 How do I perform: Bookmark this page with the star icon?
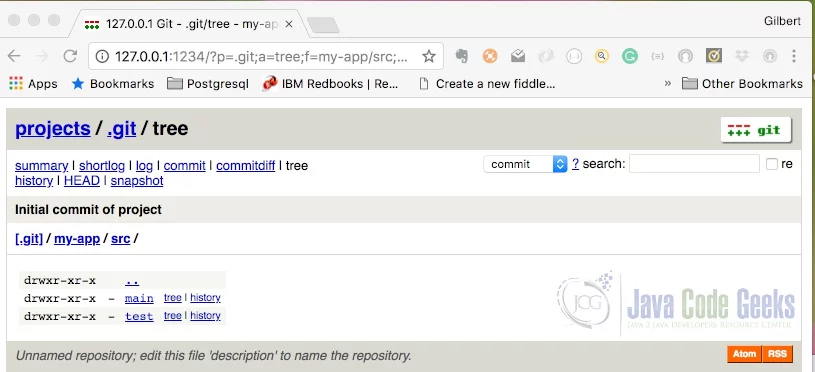428,56
